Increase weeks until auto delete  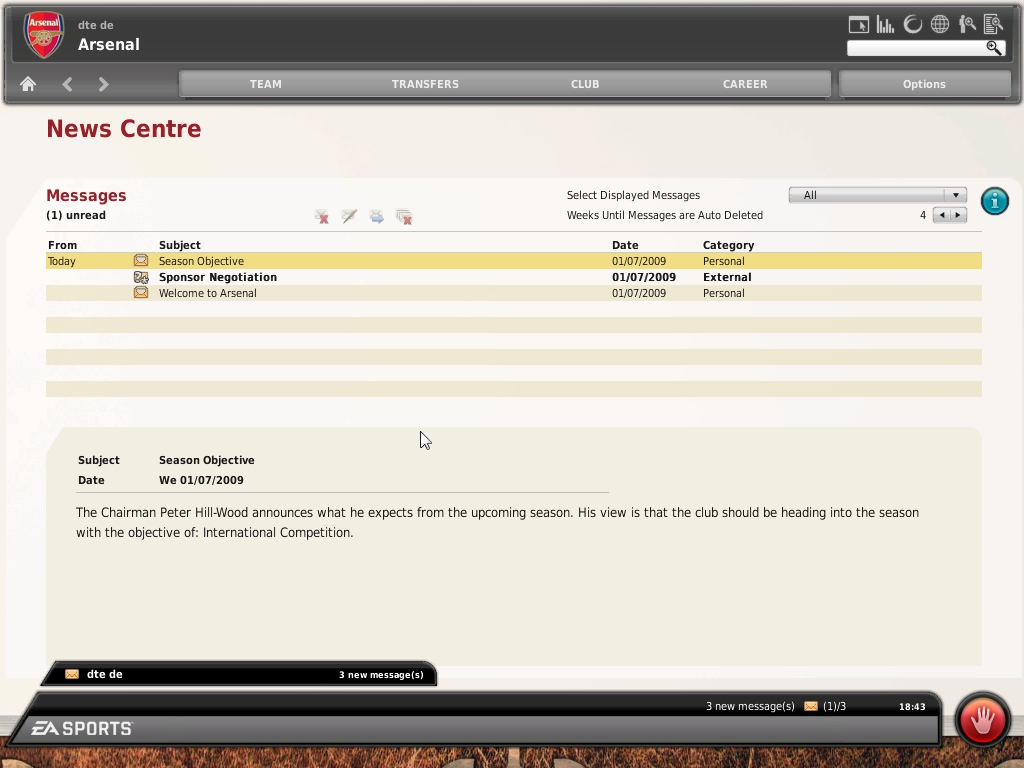(958, 215)
